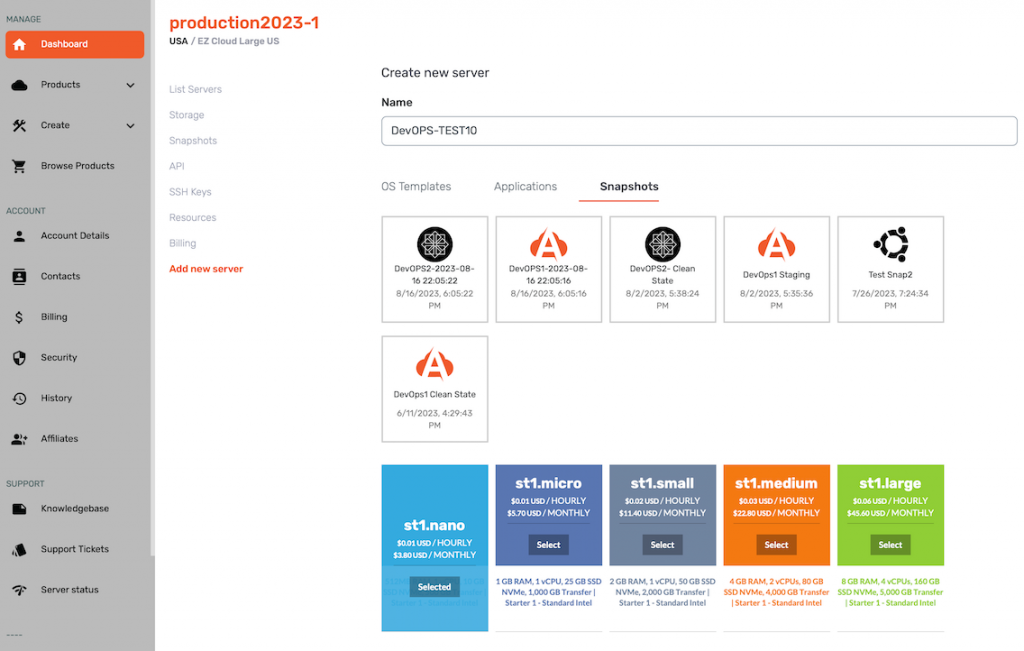This screenshot has height=651, width=1024.
Task: Click the Support Tickets icon
Action: click(19, 549)
